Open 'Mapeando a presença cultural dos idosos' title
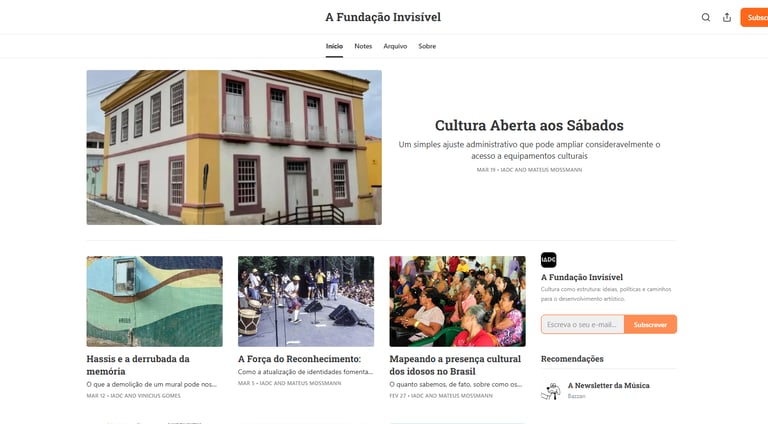This screenshot has height=424, width=768. click(x=455, y=365)
